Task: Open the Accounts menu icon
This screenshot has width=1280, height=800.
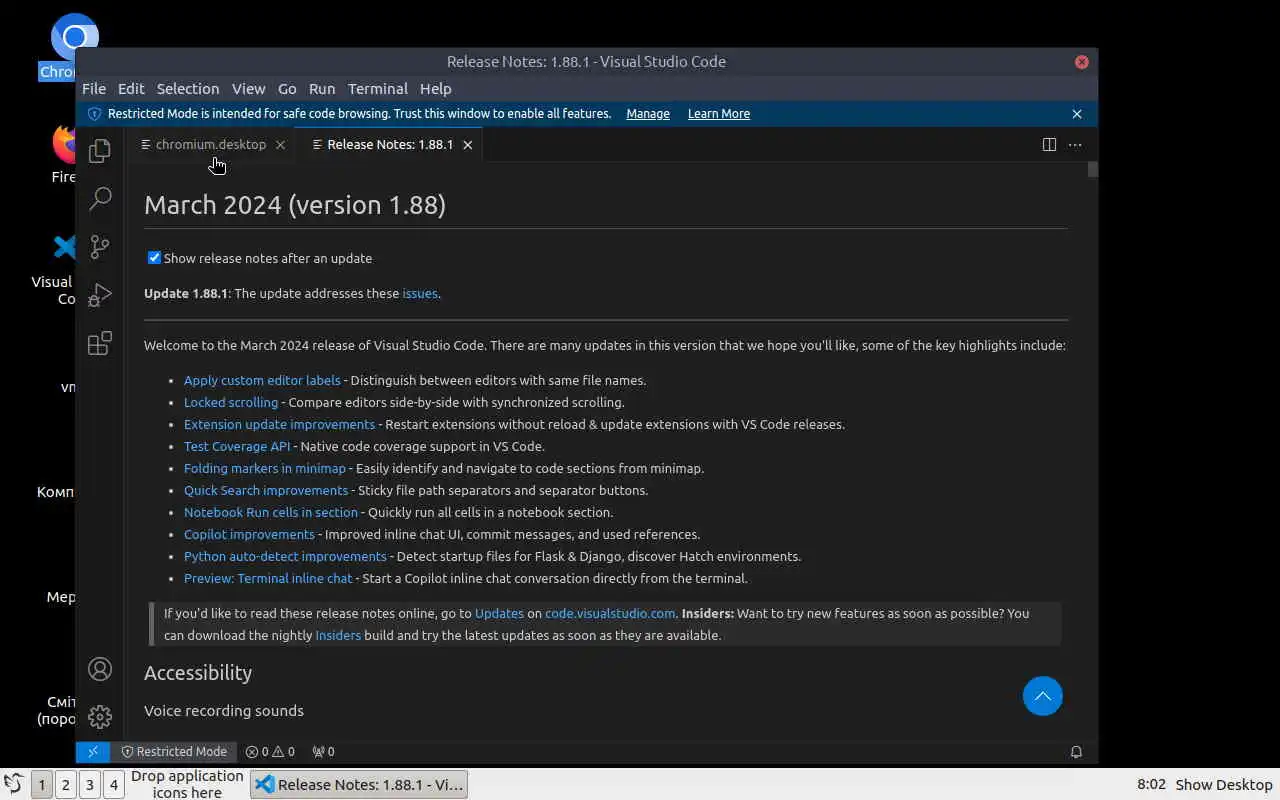Action: 100,669
